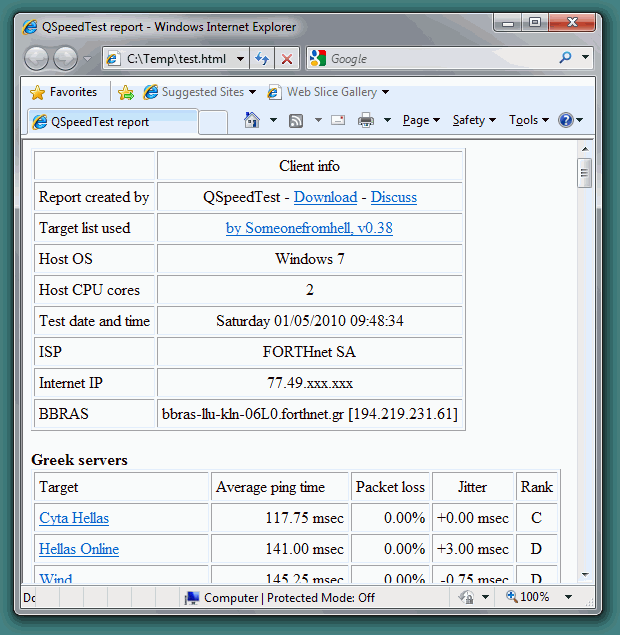The image size is (620, 635).
Task: Click 'Saturday 01/05/2010 09:48:34' date cell
Action: [x=310, y=321]
